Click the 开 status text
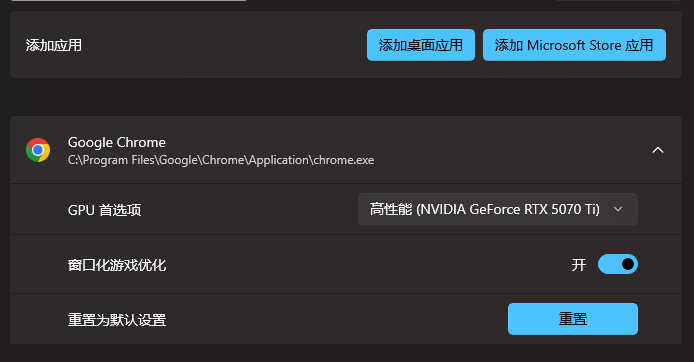 coord(579,265)
